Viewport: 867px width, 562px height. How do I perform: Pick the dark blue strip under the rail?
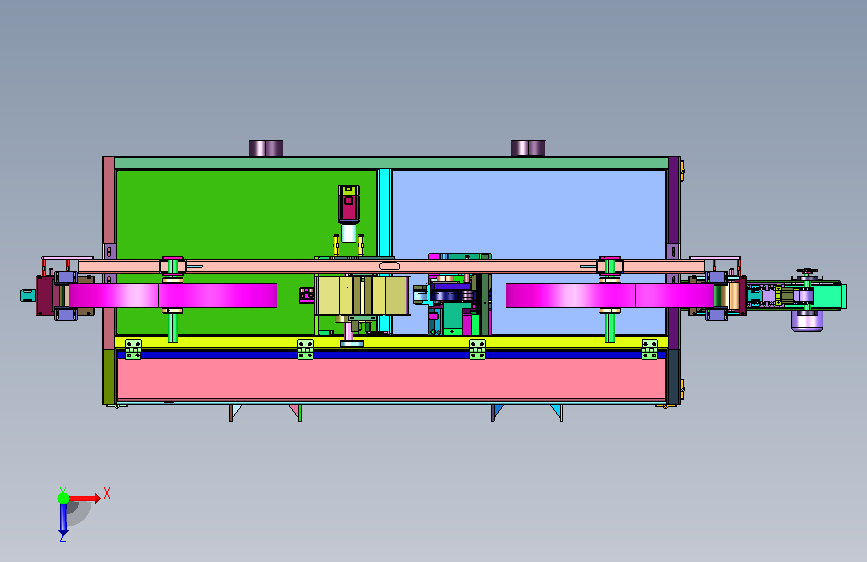coord(391,355)
